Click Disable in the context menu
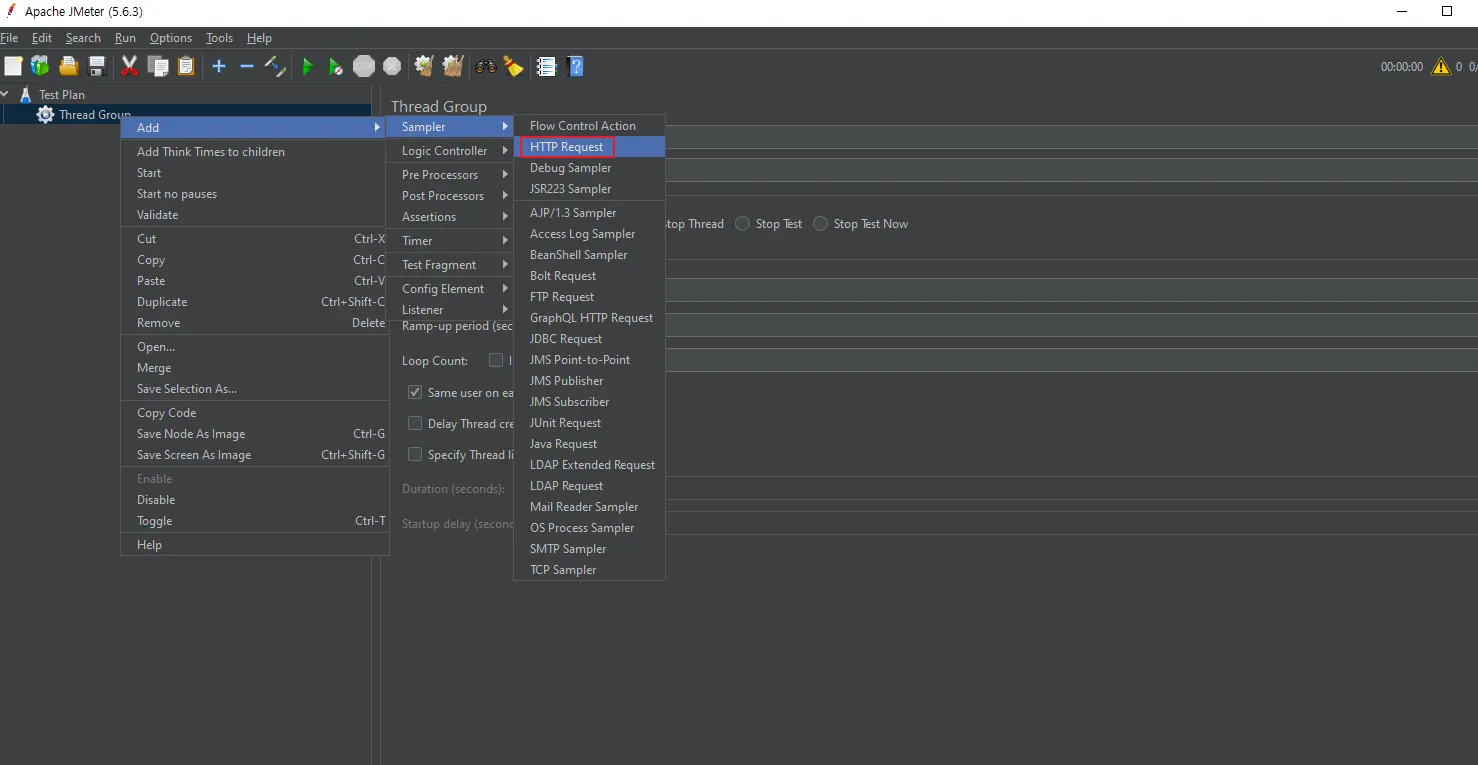1478x765 pixels. point(254,500)
